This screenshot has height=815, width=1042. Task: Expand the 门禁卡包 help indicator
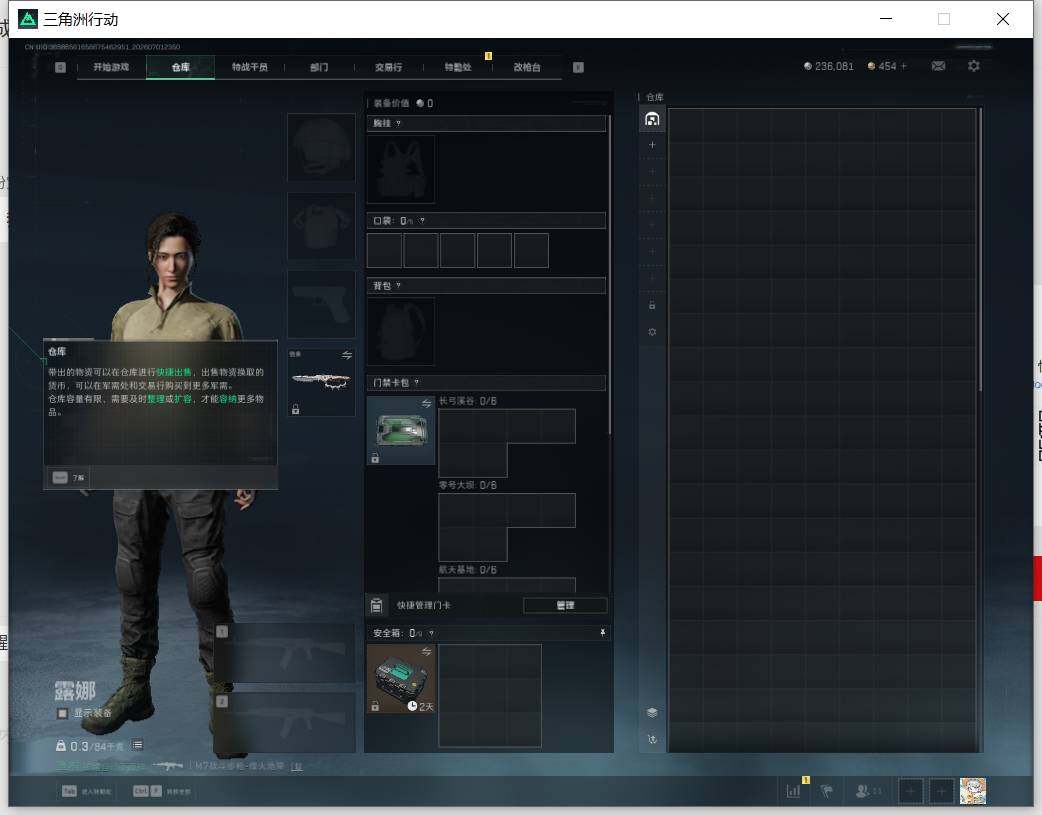(x=416, y=382)
